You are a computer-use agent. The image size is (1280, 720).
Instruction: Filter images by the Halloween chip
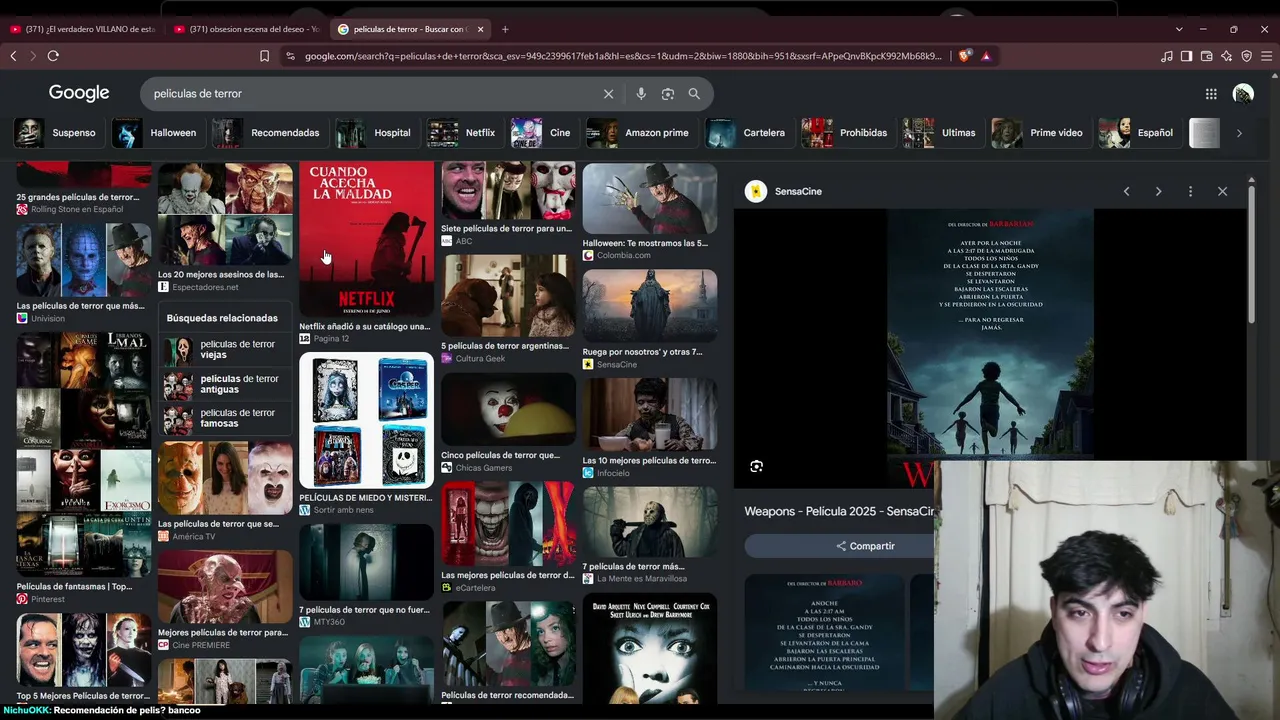(x=156, y=133)
